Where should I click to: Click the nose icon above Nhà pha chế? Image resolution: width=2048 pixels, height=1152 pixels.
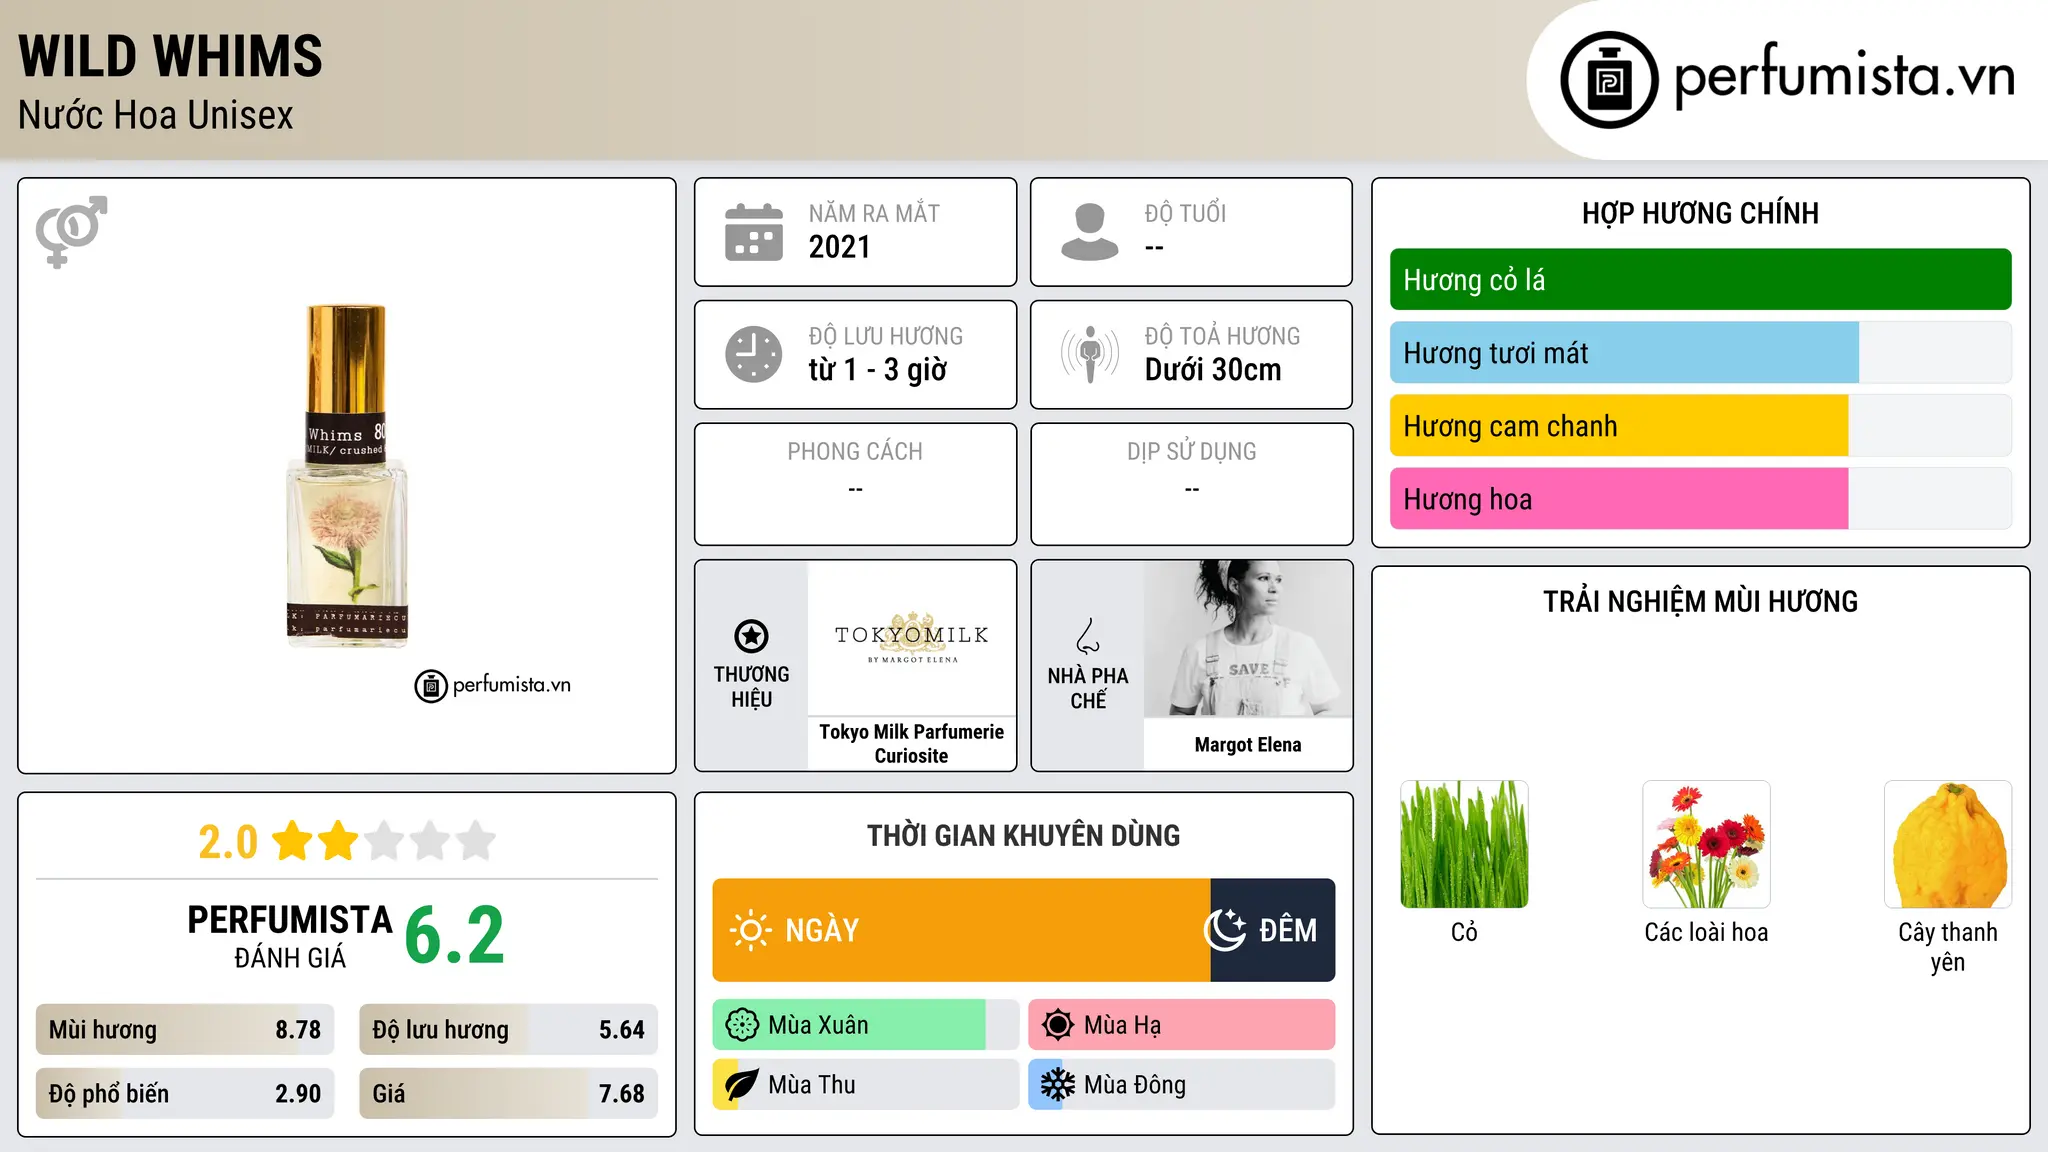pyautogui.click(x=1088, y=636)
